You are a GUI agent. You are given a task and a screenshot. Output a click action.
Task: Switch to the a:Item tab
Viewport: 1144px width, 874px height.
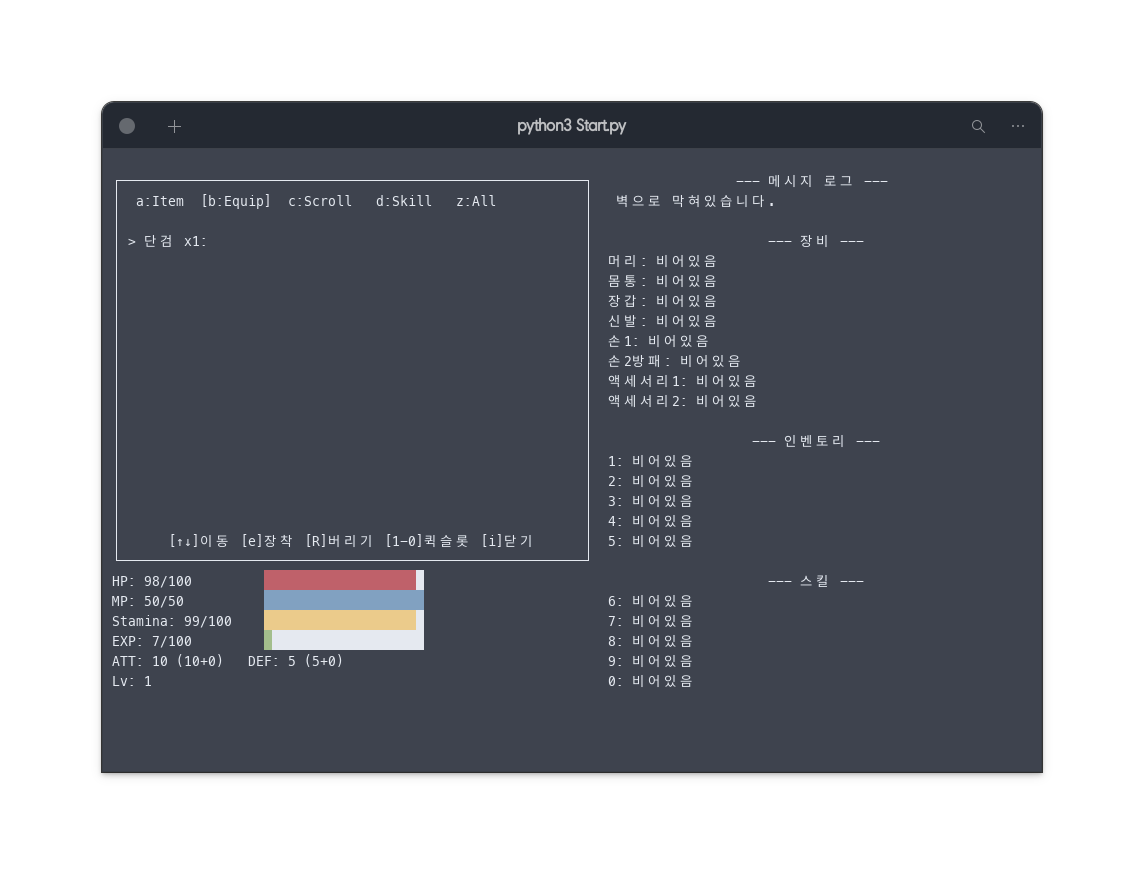(x=160, y=201)
